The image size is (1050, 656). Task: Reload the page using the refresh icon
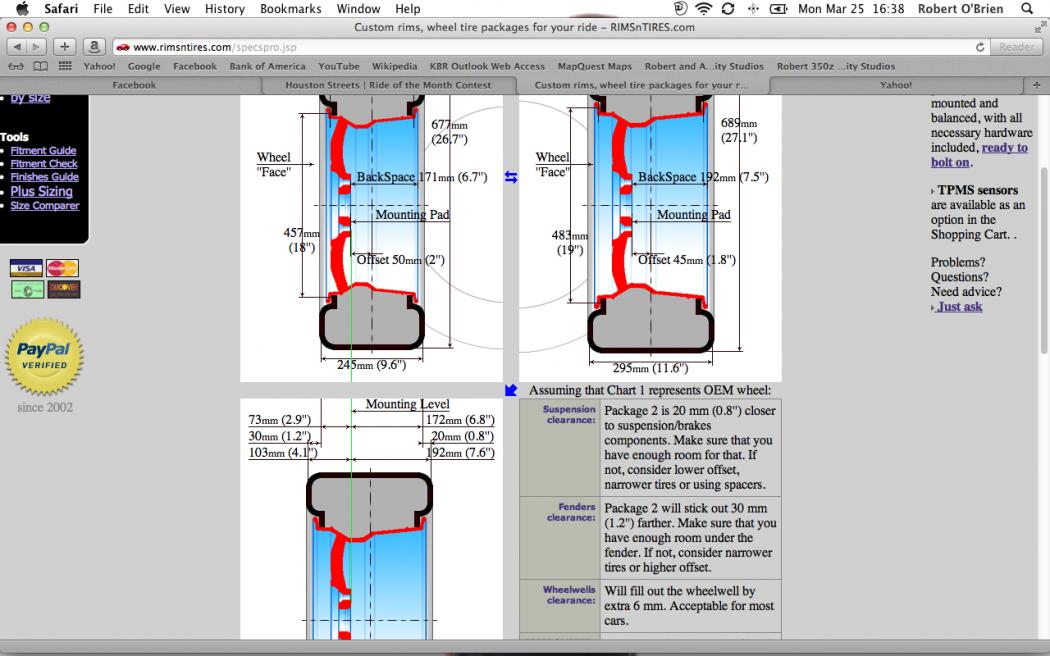click(980, 47)
